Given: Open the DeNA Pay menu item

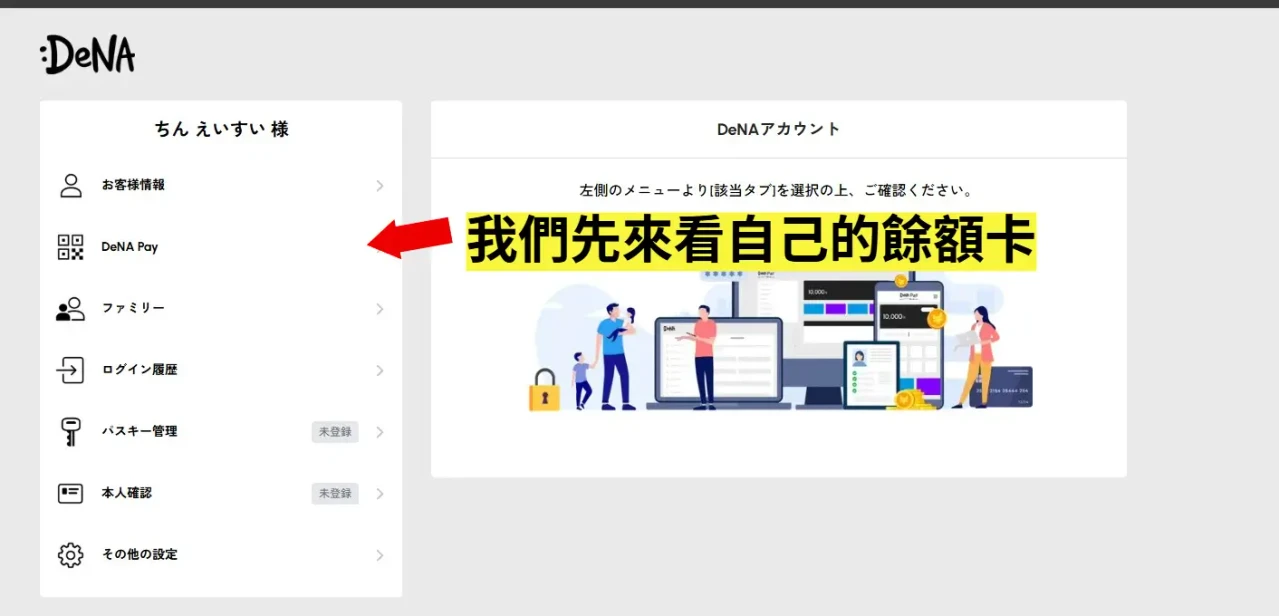Looking at the screenshot, I should 221,247.
